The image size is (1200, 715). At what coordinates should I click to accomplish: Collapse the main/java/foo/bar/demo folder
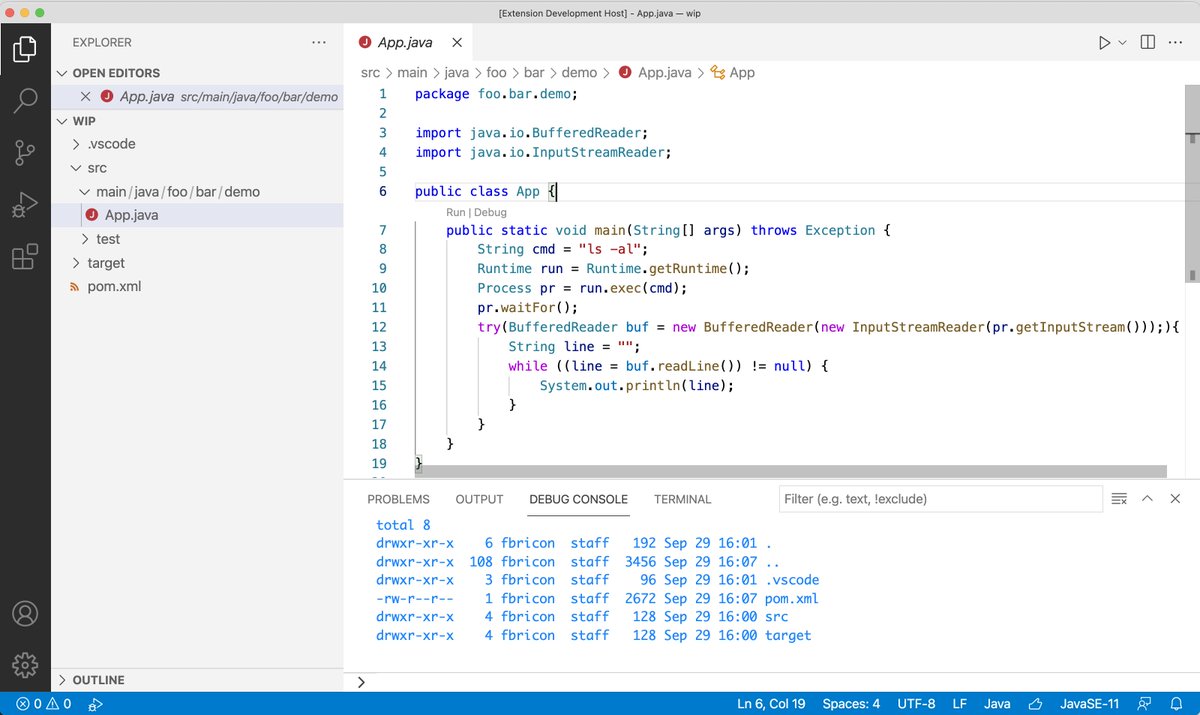pyautogui.click(x=85, y=192)
